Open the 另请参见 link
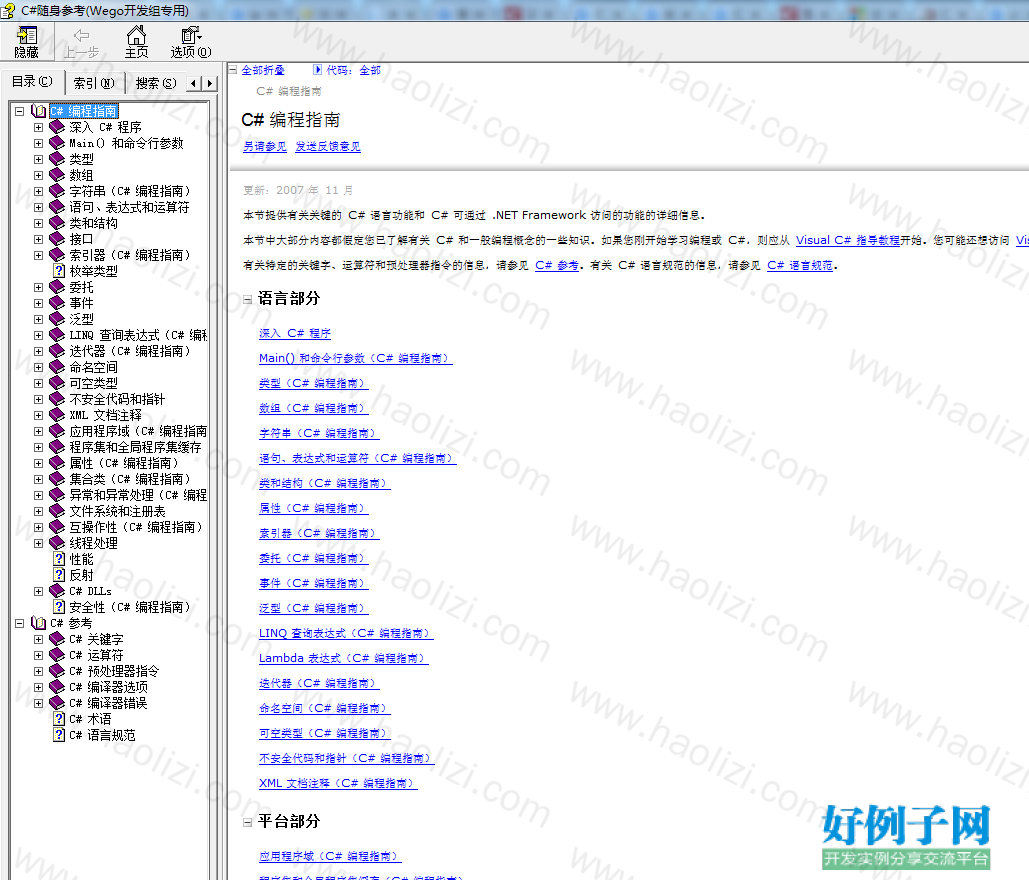The width and height of the screenshot is (1029, 880). click(264, 146)
